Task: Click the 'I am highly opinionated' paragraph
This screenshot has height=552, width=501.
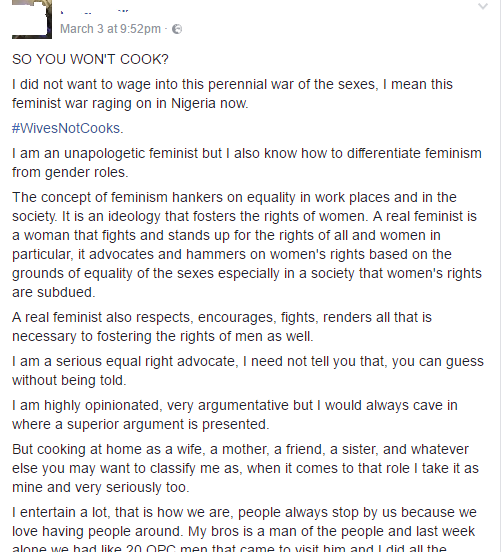Action: (x=235, y=415)
